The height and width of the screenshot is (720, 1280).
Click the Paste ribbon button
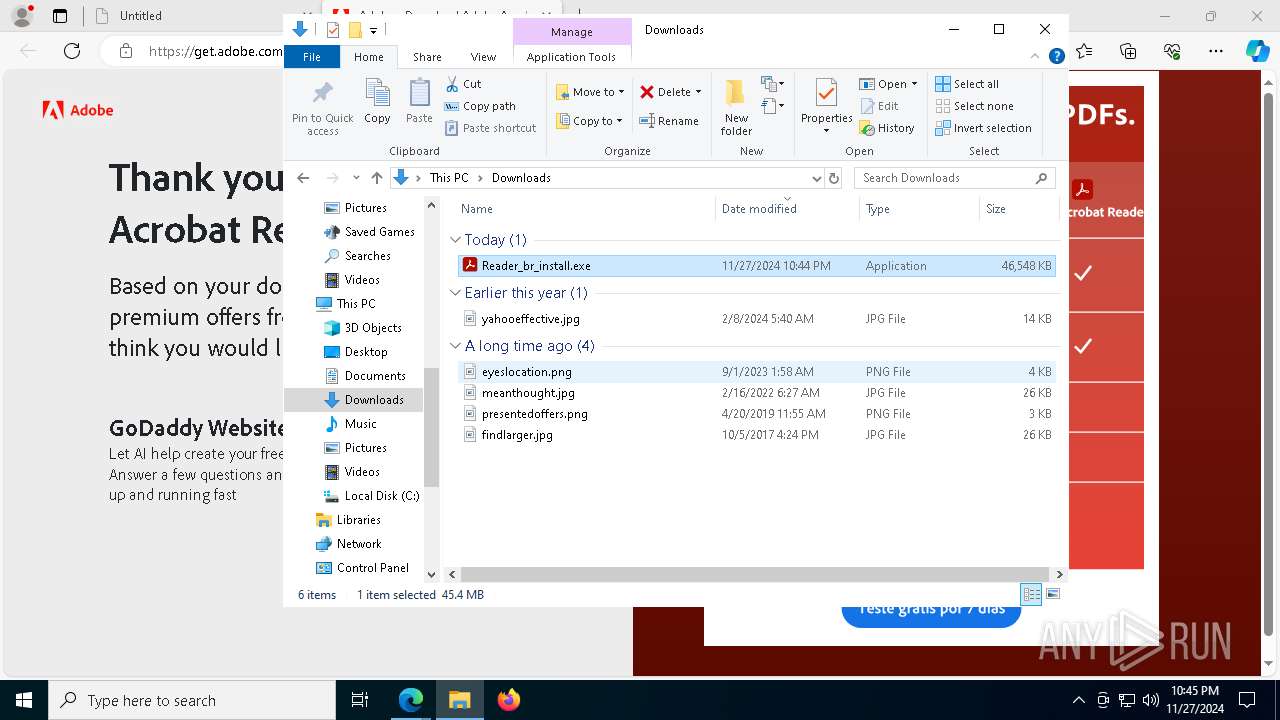pos(419,102)
